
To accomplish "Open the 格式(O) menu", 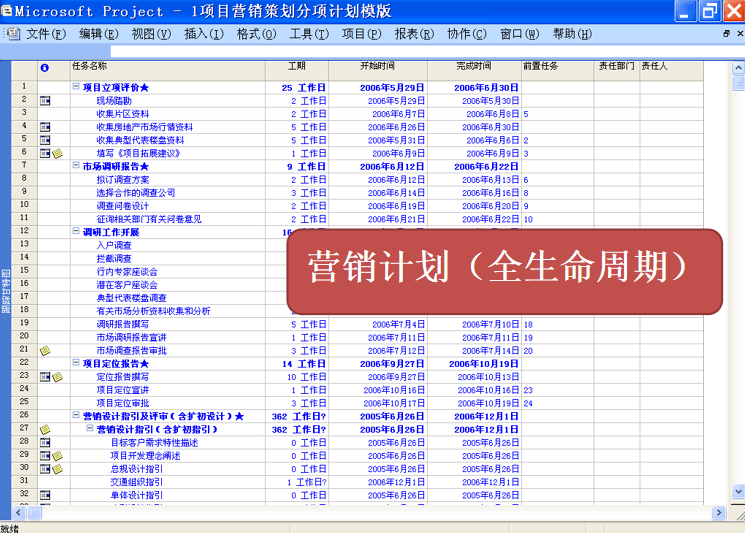I will 257,34.
